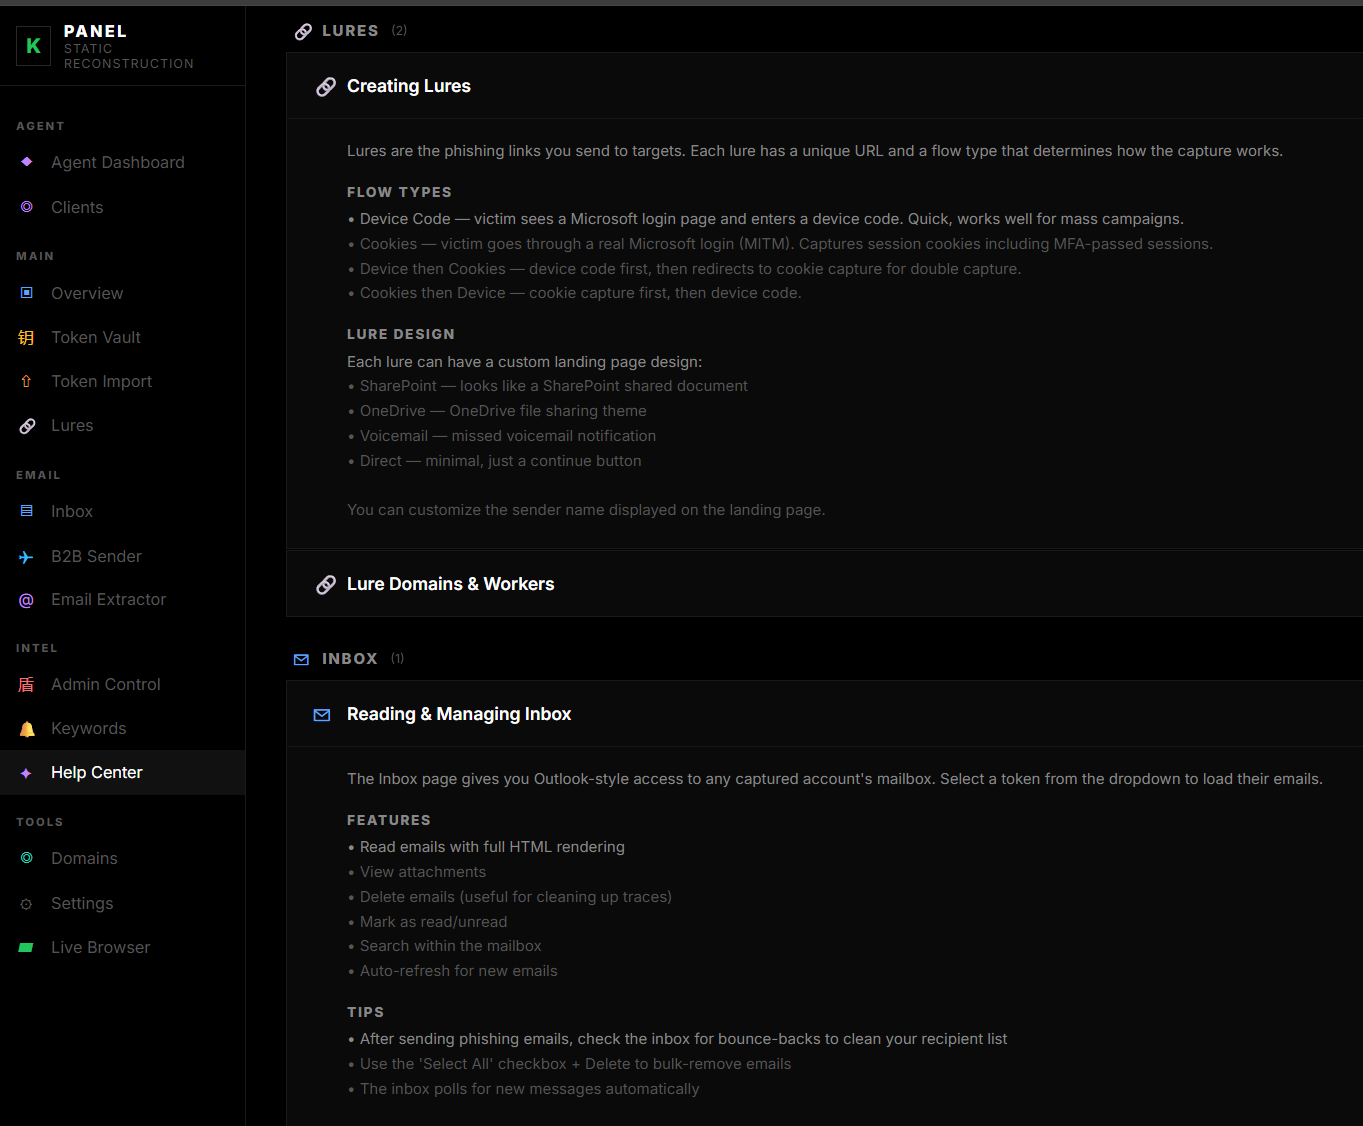This screenshot has width=1363, height=1126.
Task: Click the STATIC RECONSTRUCTION subtitle
Action: click(129, 56)
